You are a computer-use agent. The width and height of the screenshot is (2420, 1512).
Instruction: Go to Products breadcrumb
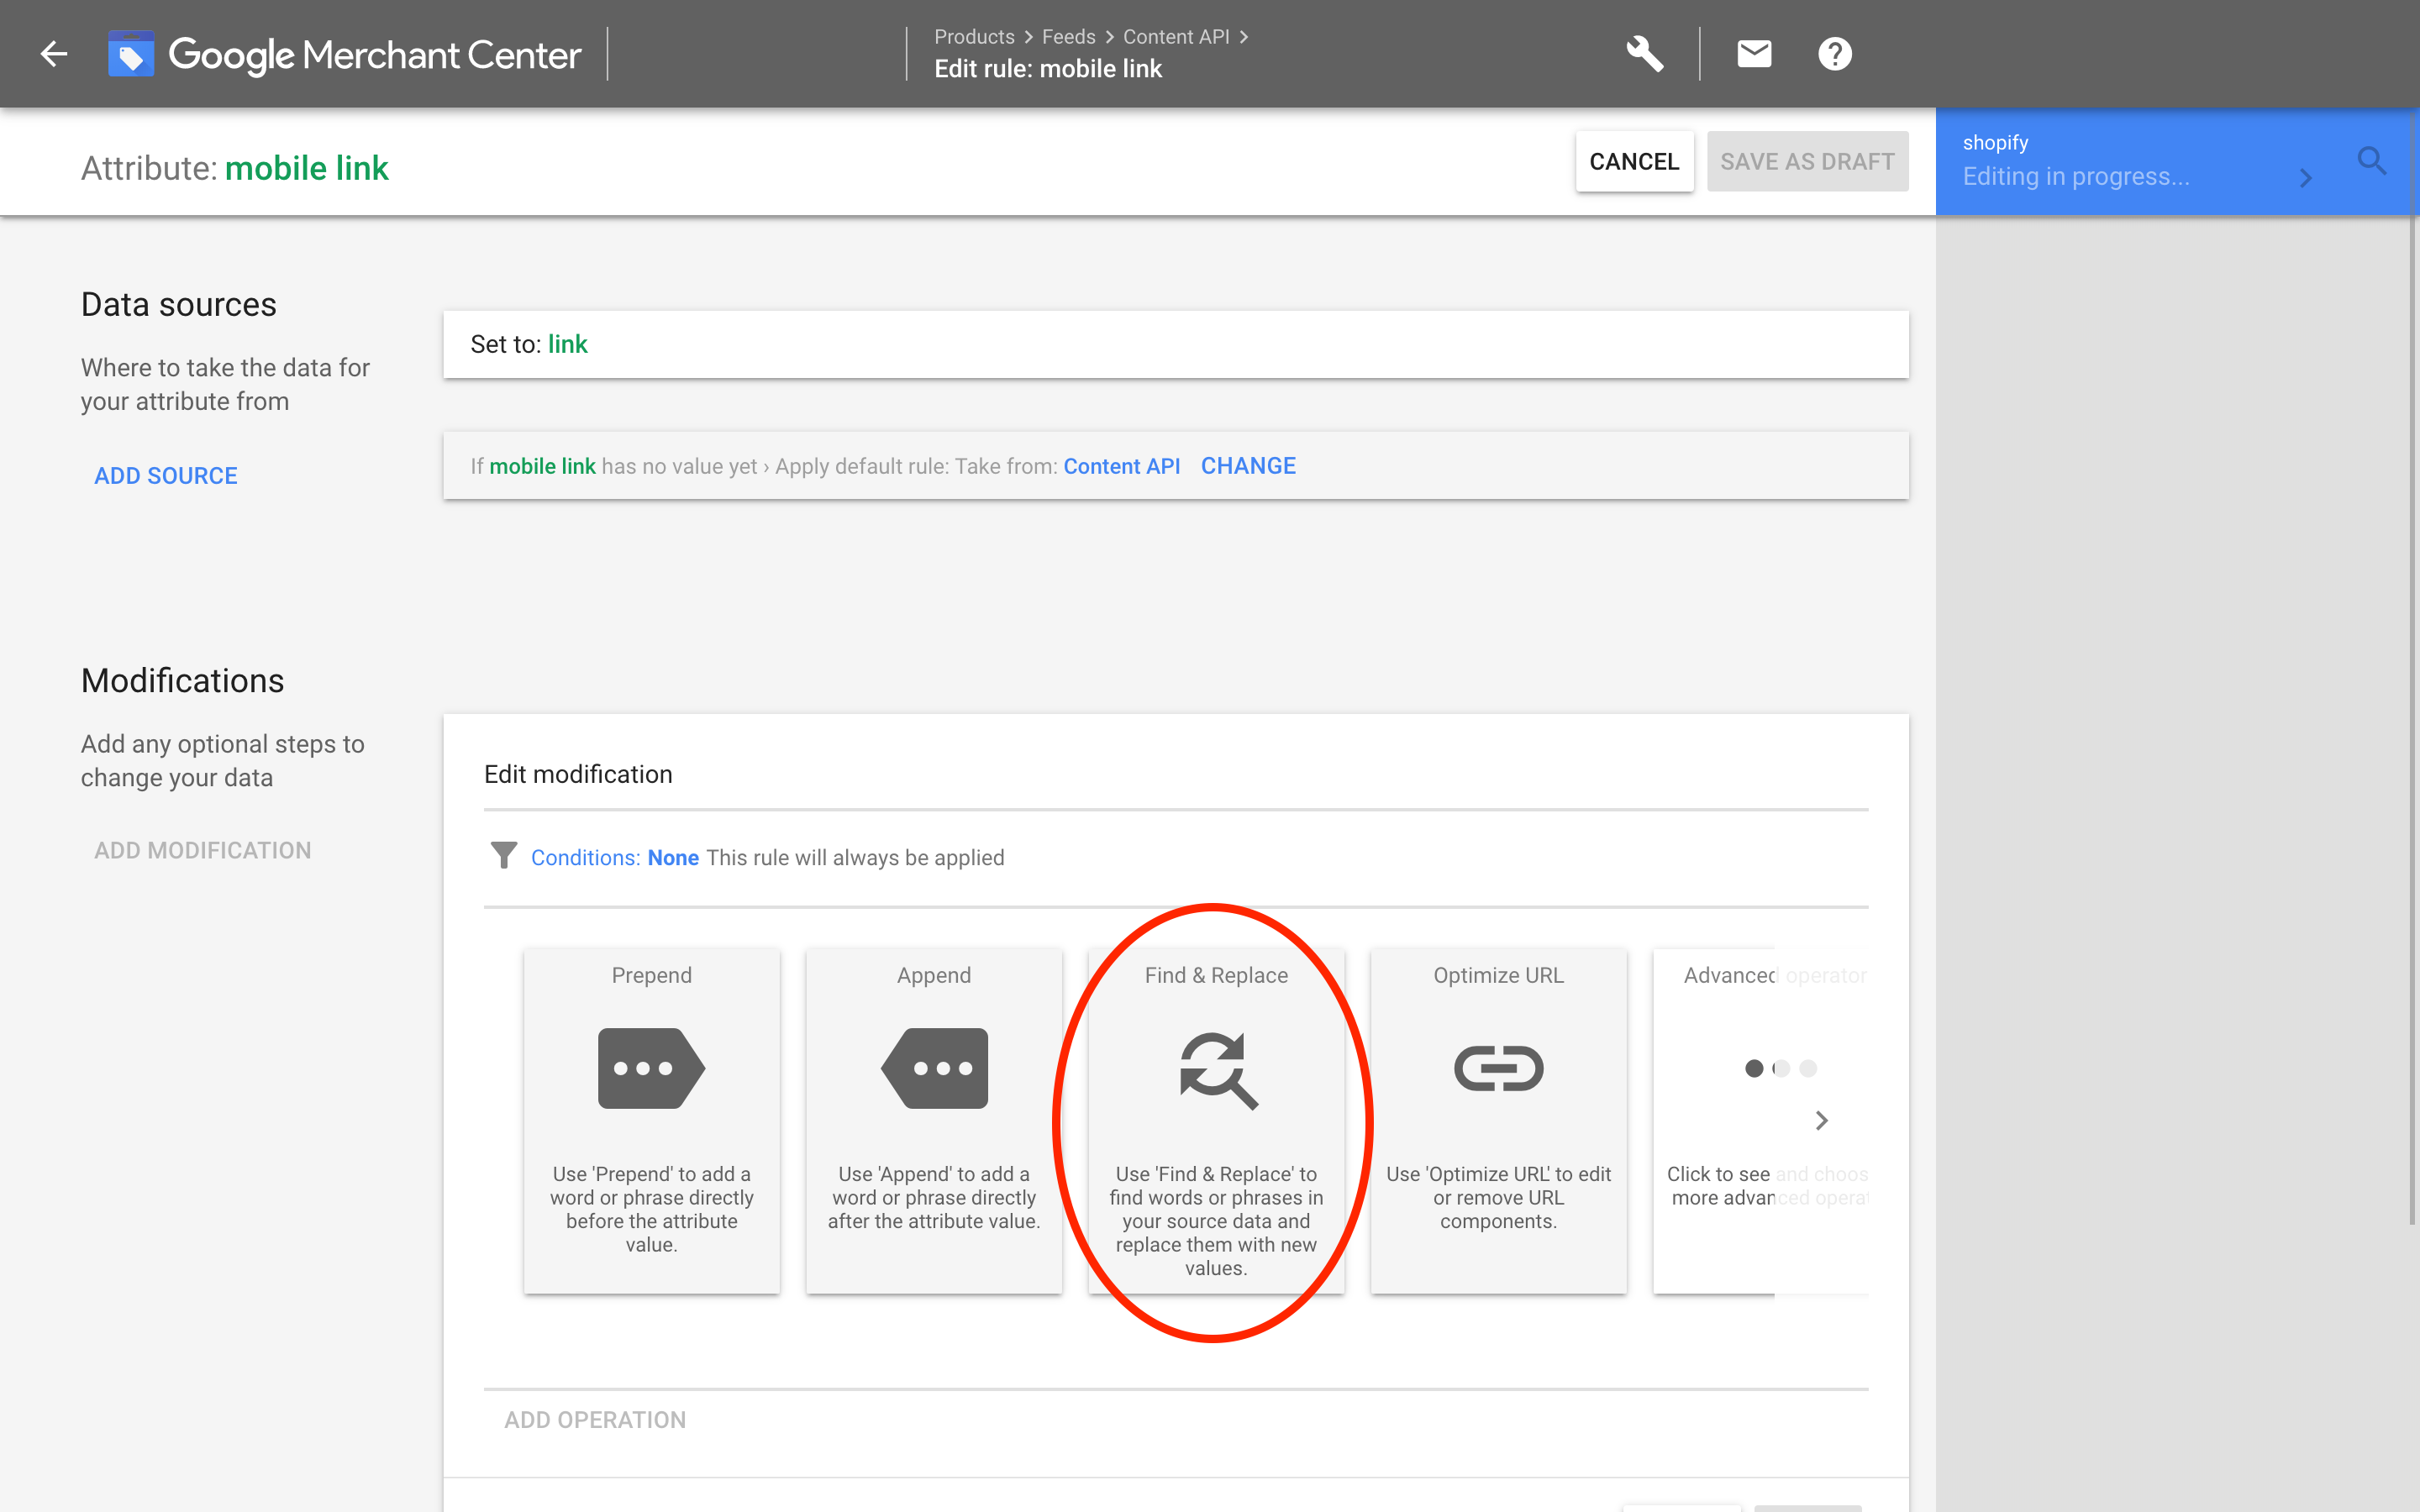point(973,37)
